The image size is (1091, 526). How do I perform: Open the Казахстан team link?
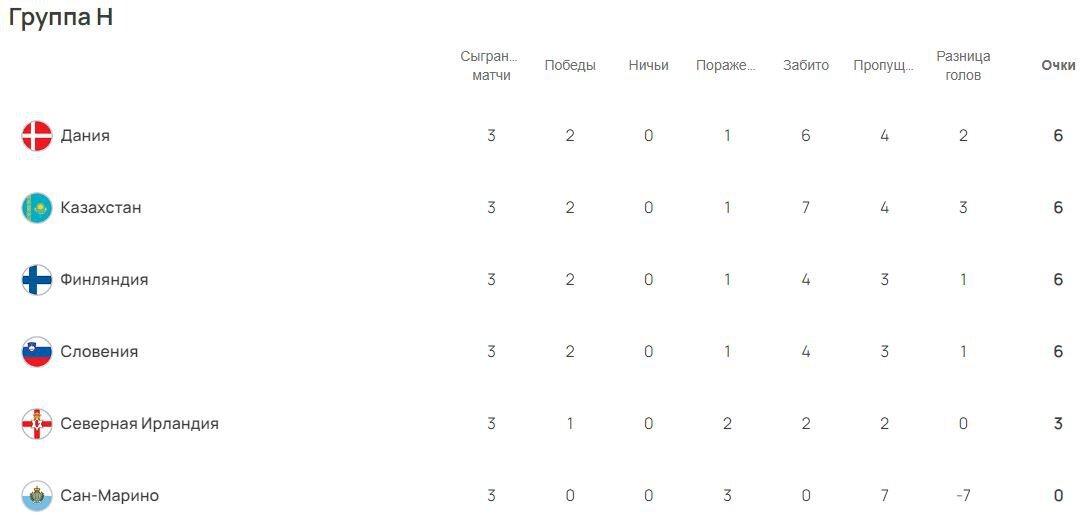click(x=101, y=207)
